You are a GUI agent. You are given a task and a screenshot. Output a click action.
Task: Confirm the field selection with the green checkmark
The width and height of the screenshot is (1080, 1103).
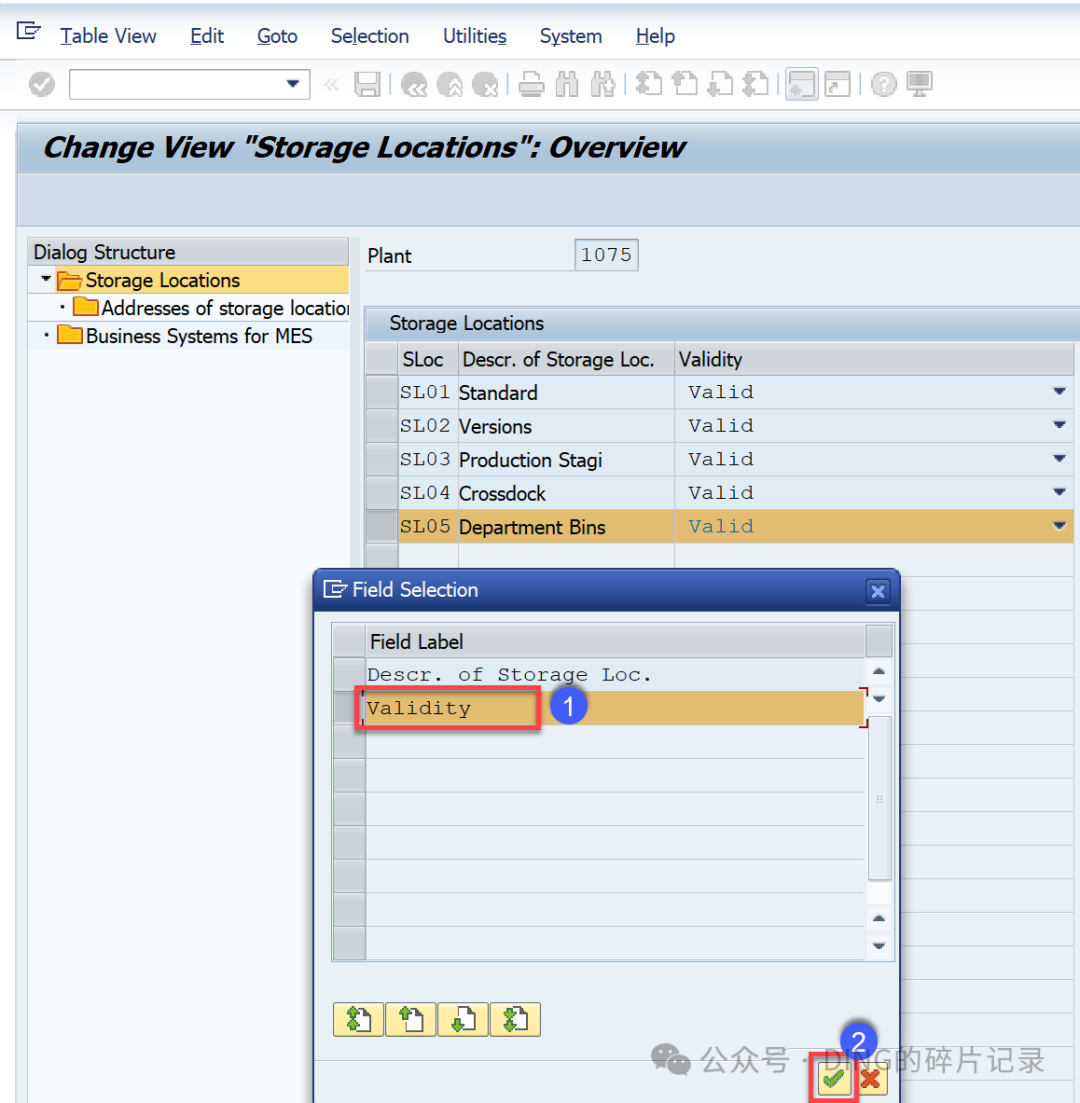(x=834, y=1078)
